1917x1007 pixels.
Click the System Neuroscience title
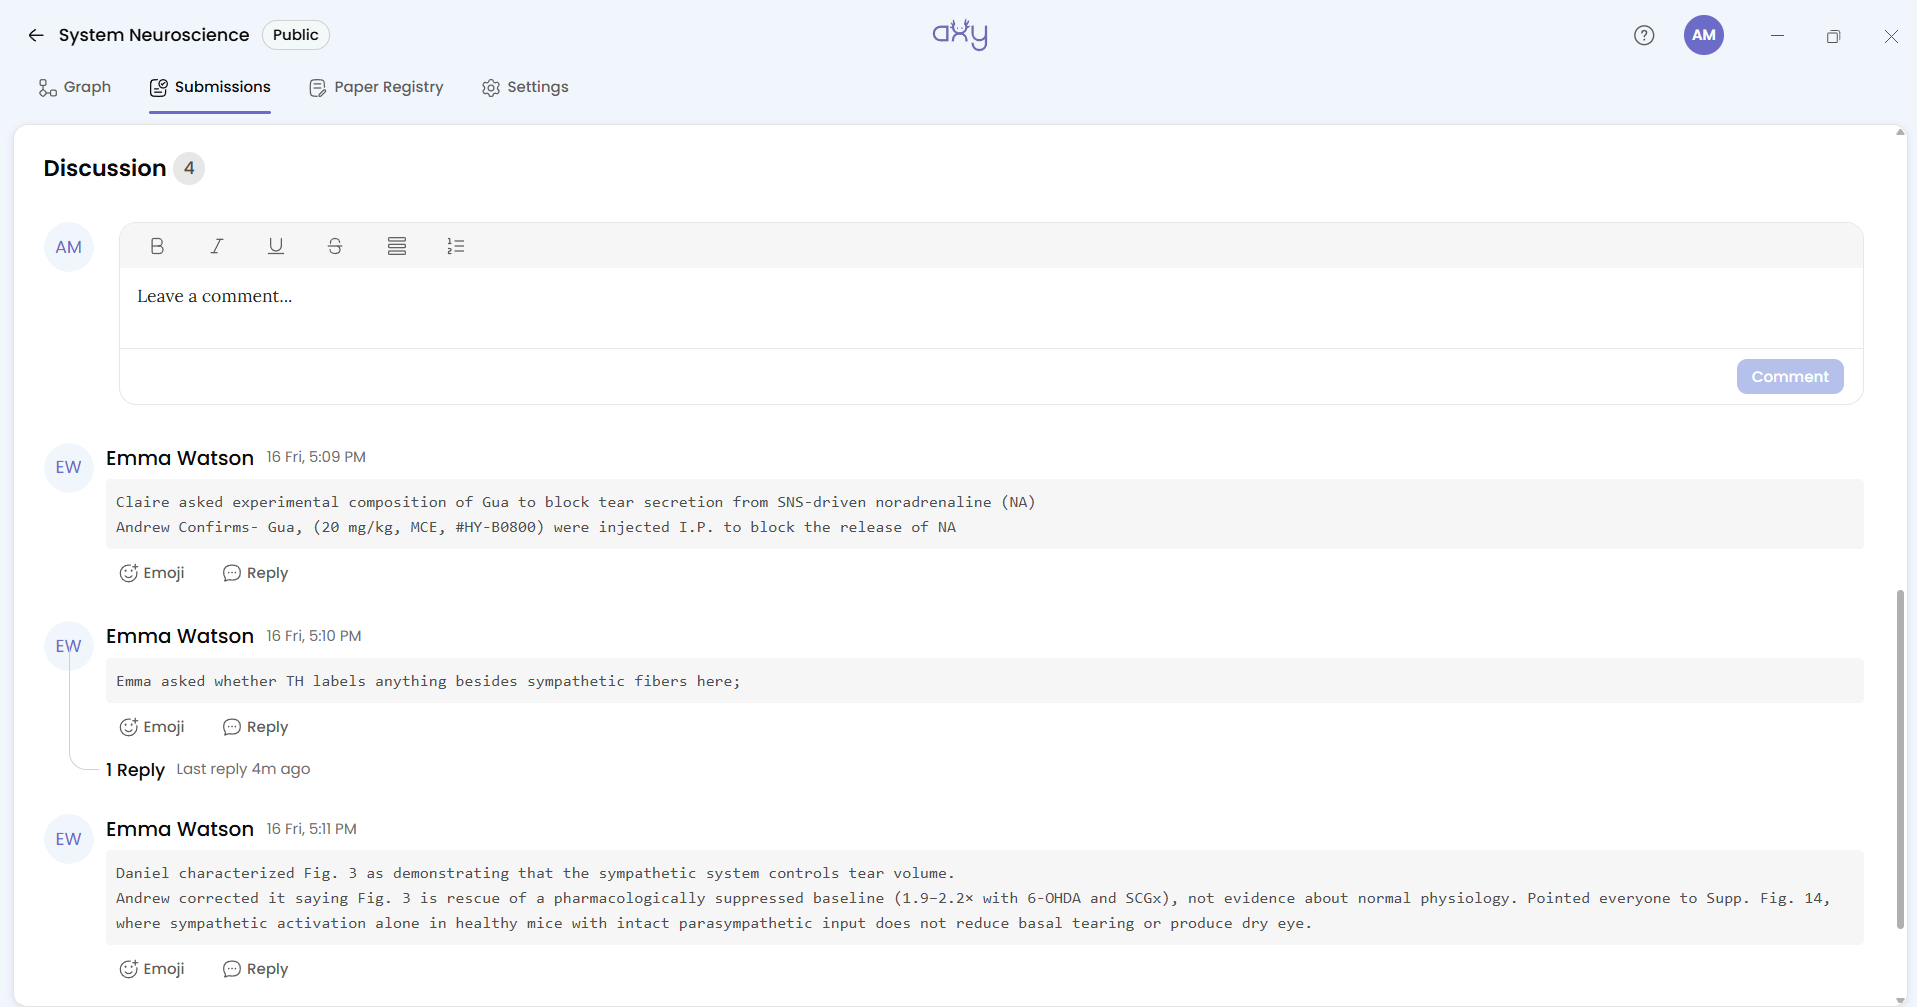click(154, 35)
